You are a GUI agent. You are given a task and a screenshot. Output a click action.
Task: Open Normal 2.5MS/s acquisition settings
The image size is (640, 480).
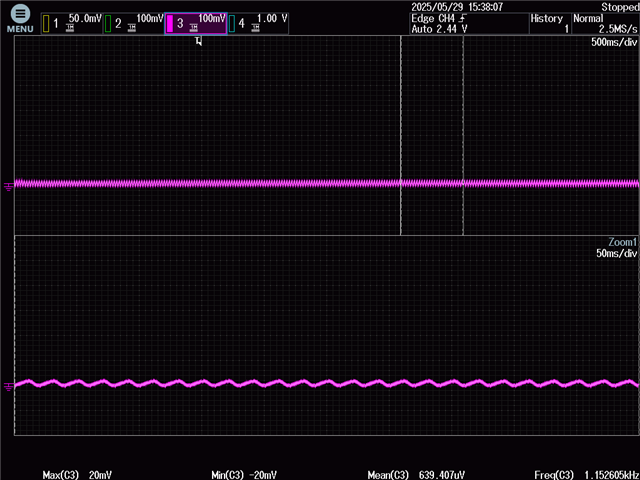point(606,24)
